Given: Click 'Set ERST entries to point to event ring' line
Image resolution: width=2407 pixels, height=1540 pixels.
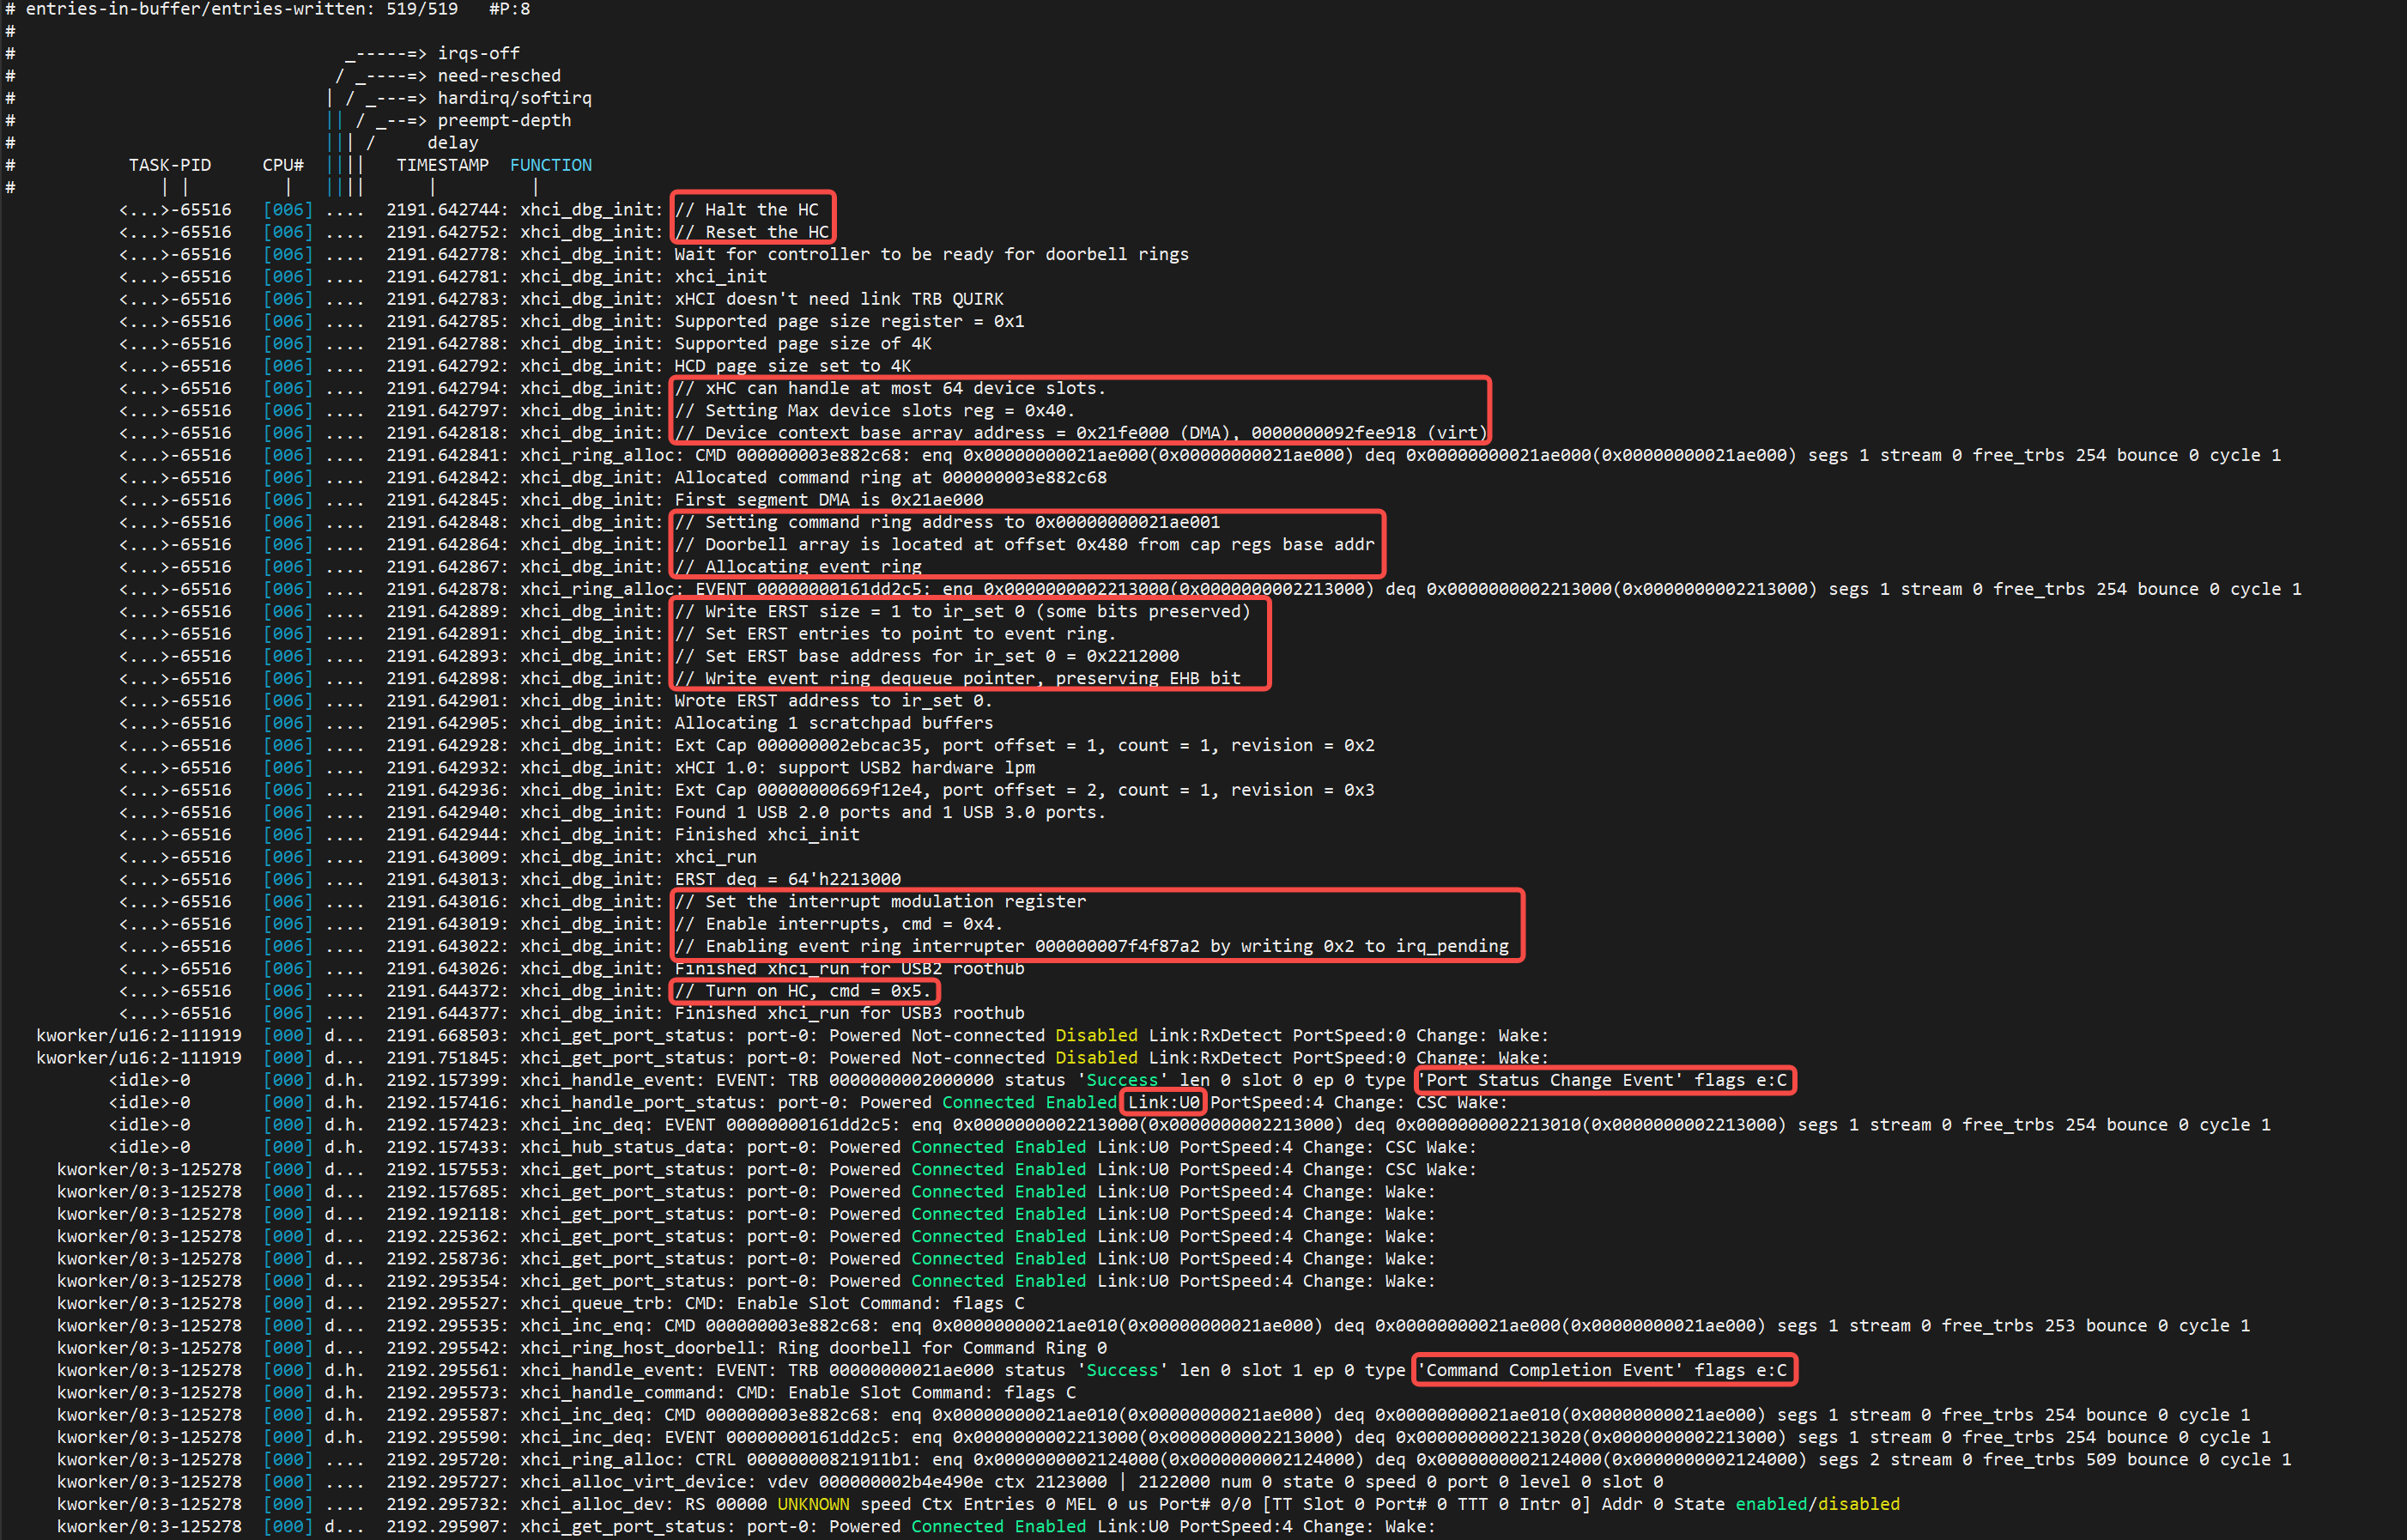Looking at the screenshot, I should tap(894, 634).
